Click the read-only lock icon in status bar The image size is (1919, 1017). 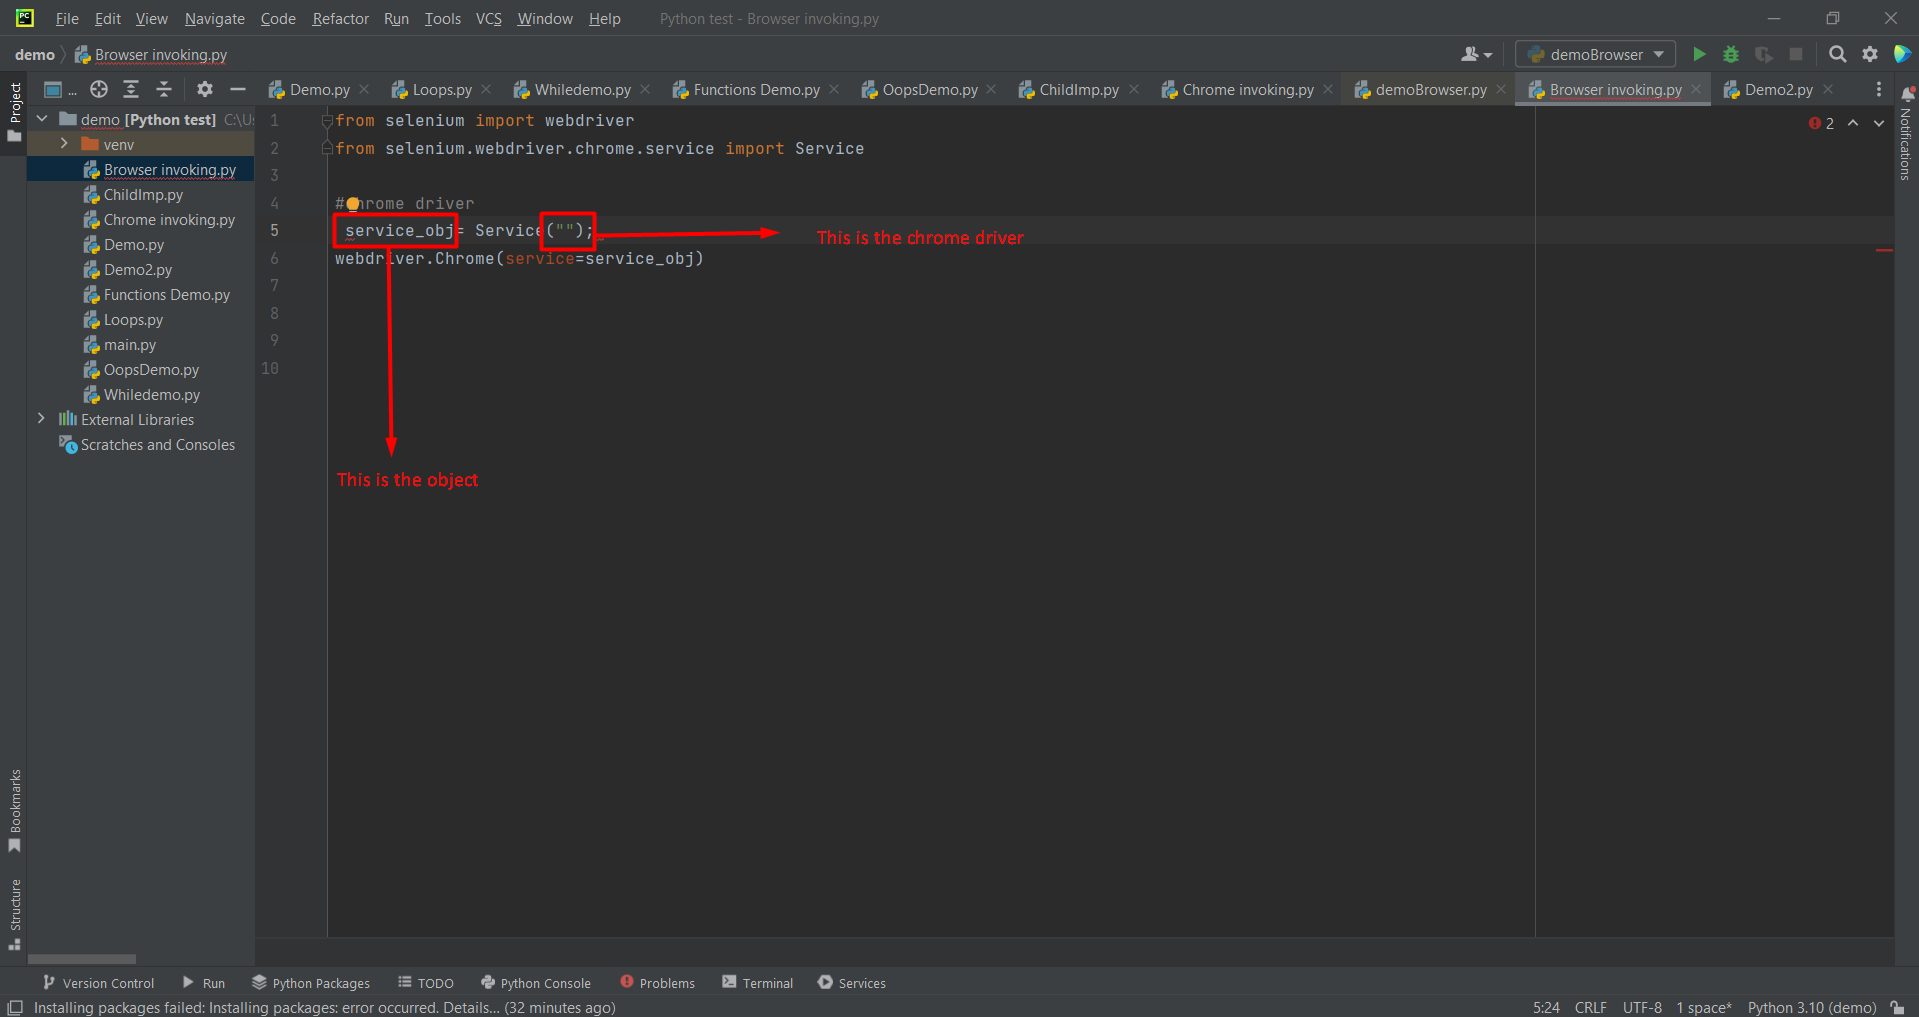coord(1897,1007)
